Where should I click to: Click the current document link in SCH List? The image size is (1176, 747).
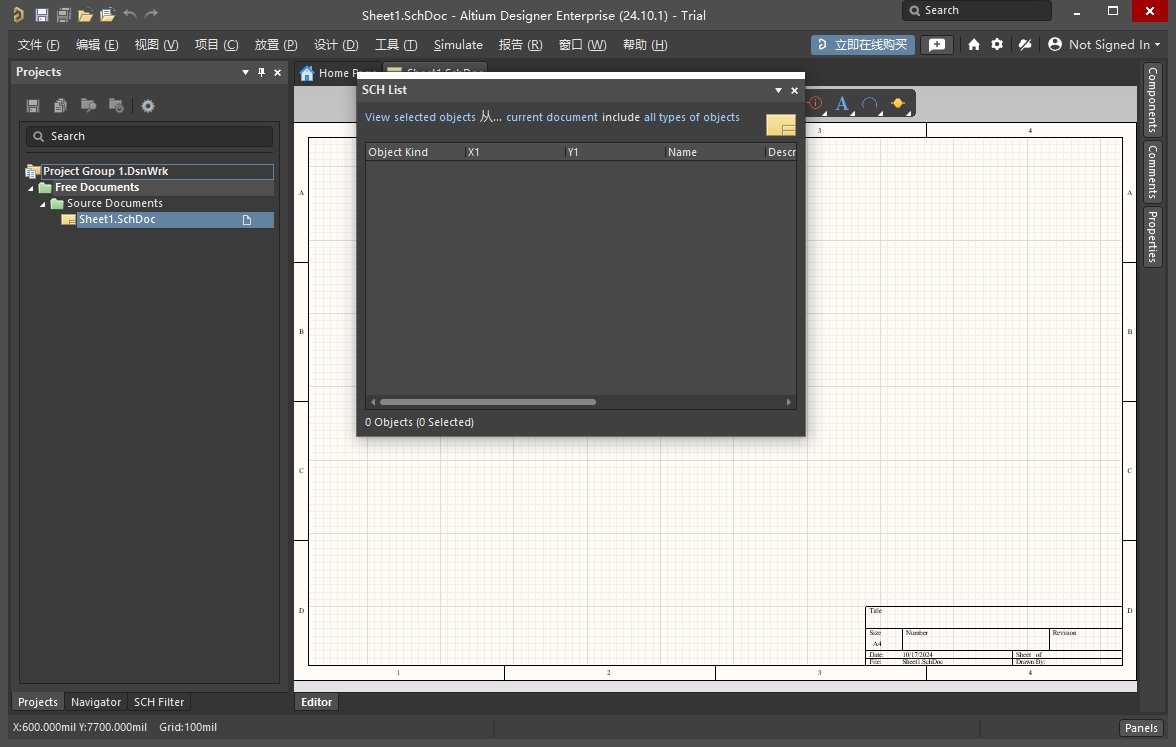pos(552,117)
